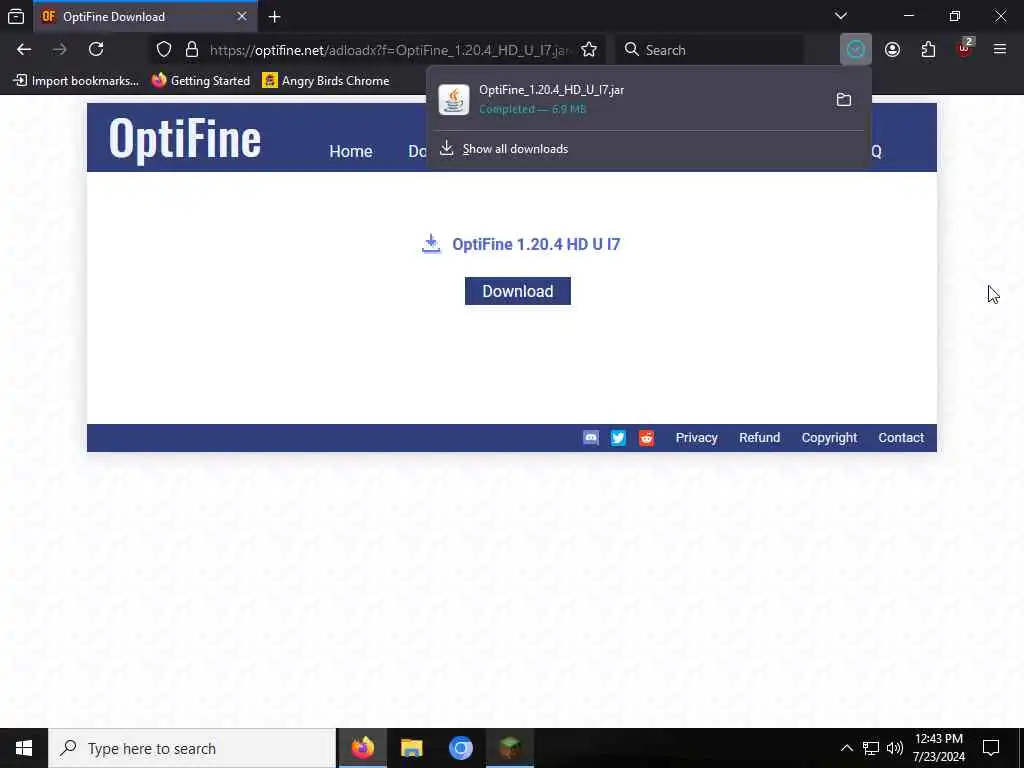Show downloaded file in folder
1024x768 pixels.
844,99
